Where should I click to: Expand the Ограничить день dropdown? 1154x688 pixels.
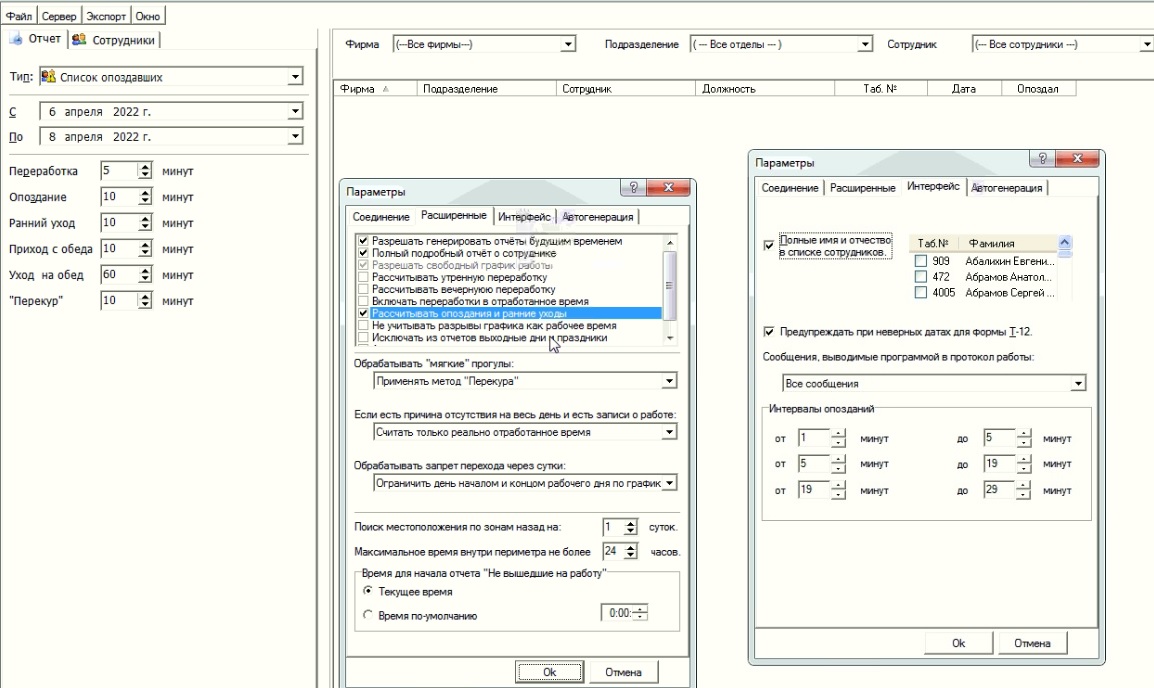(x=668, y=483)
